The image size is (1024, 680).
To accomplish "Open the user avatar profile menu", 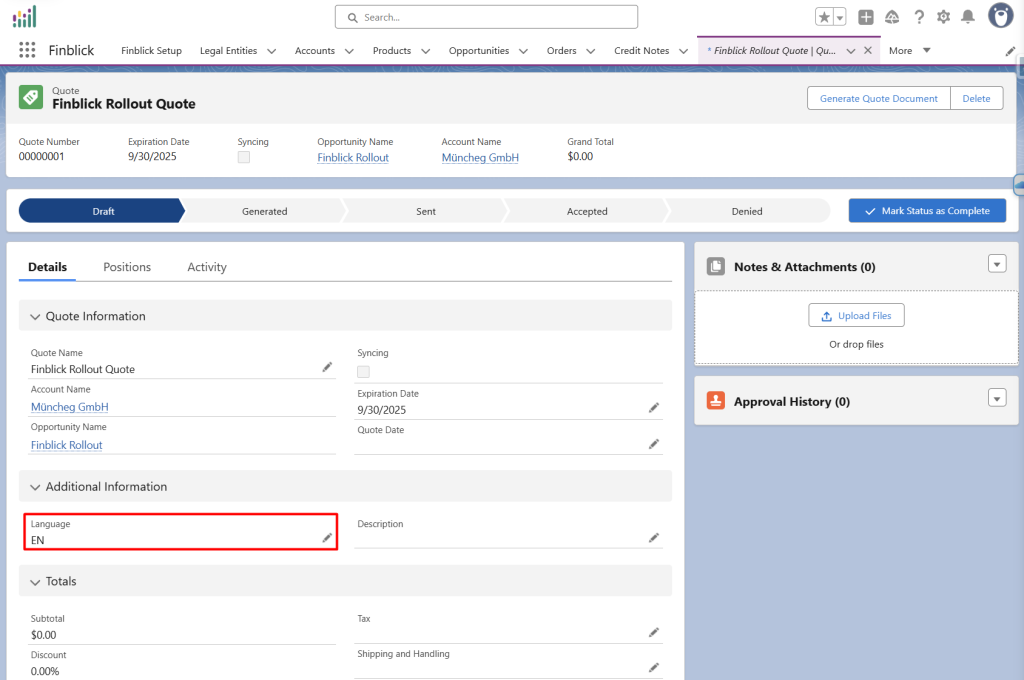I will [1000, 16].
